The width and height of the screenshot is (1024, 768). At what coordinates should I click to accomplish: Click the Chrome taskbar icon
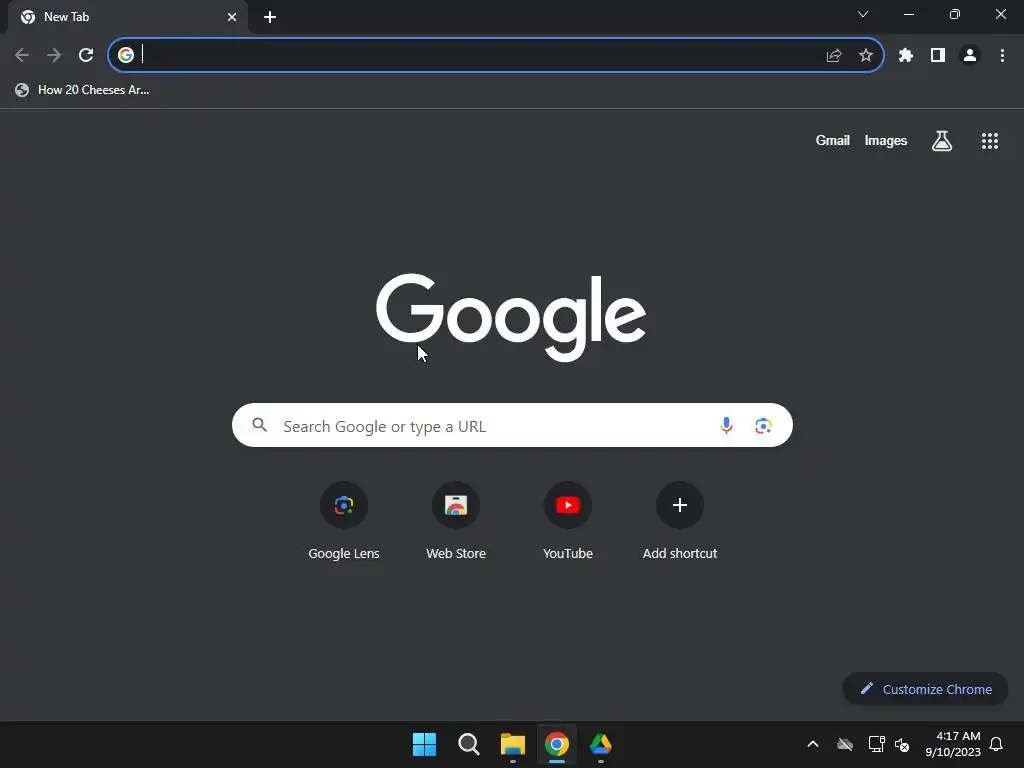click(556, 744)
